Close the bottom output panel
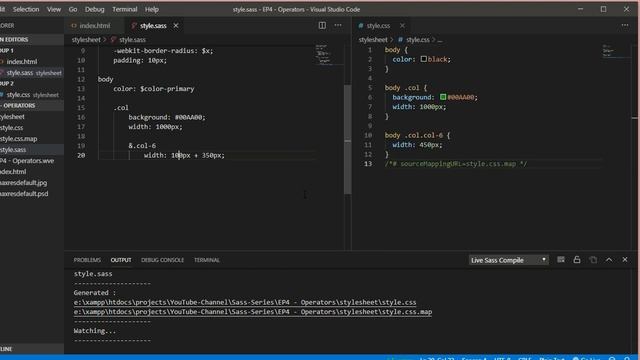640x360 pixels. [625, 260]
